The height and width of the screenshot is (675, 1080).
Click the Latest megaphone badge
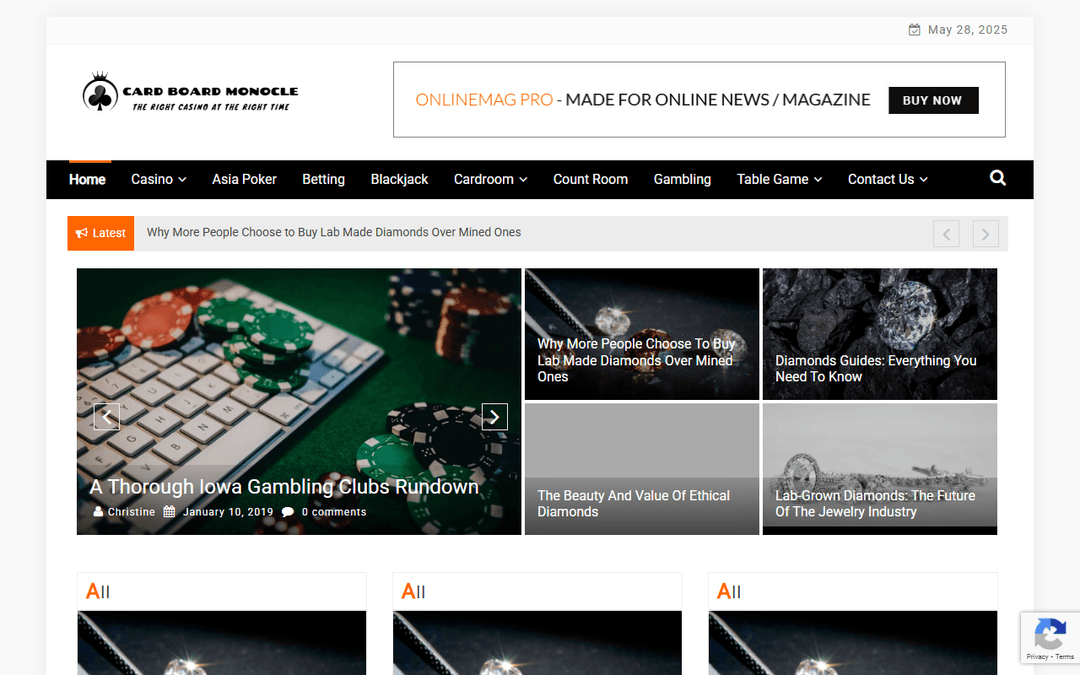pos(101,233)
